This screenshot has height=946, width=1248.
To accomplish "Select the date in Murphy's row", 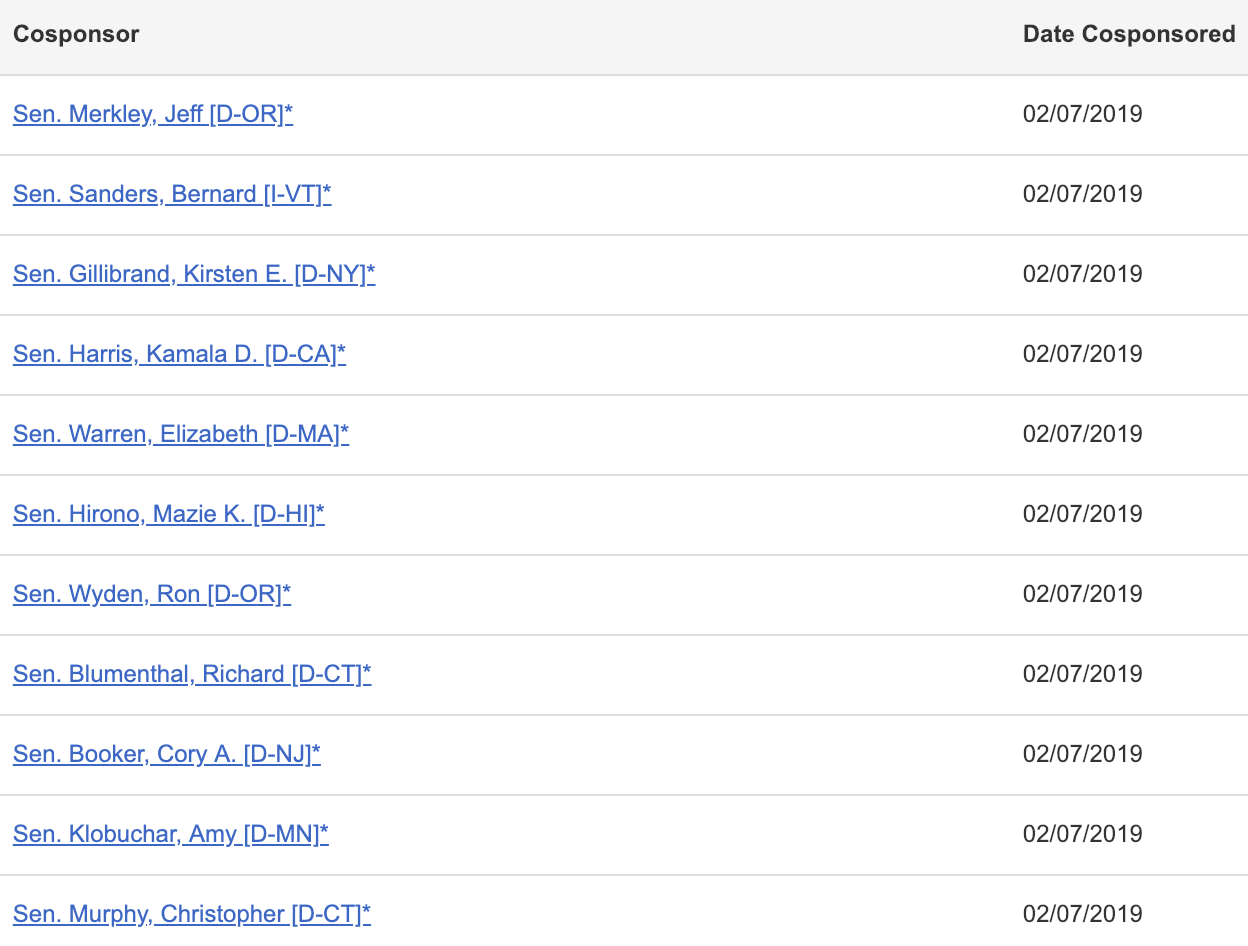I will point(1082,914).
